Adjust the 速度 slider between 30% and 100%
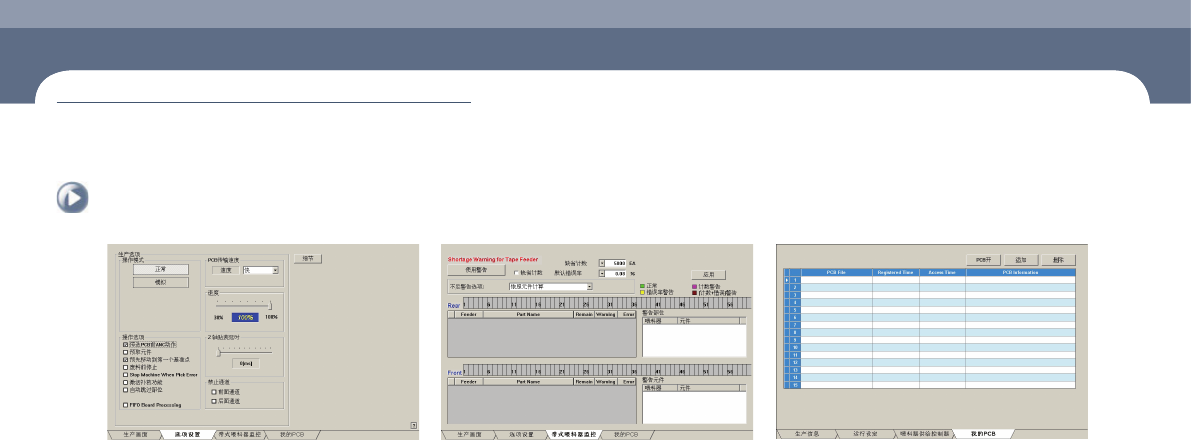 pos(244,305)
